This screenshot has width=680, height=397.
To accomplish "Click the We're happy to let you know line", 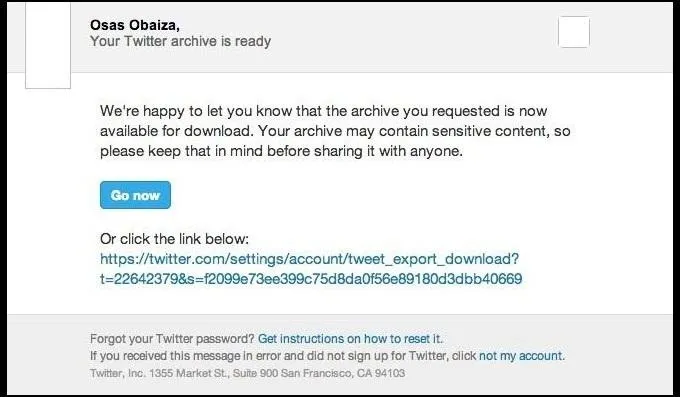I will (324, 111).
